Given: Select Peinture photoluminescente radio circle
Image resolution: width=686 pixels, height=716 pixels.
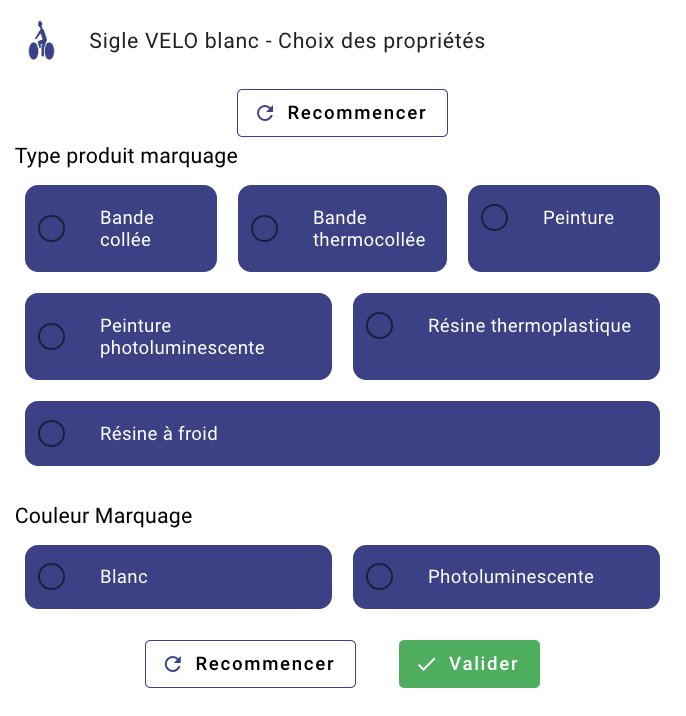Looking at the screenshot, I should pos(51,337).
